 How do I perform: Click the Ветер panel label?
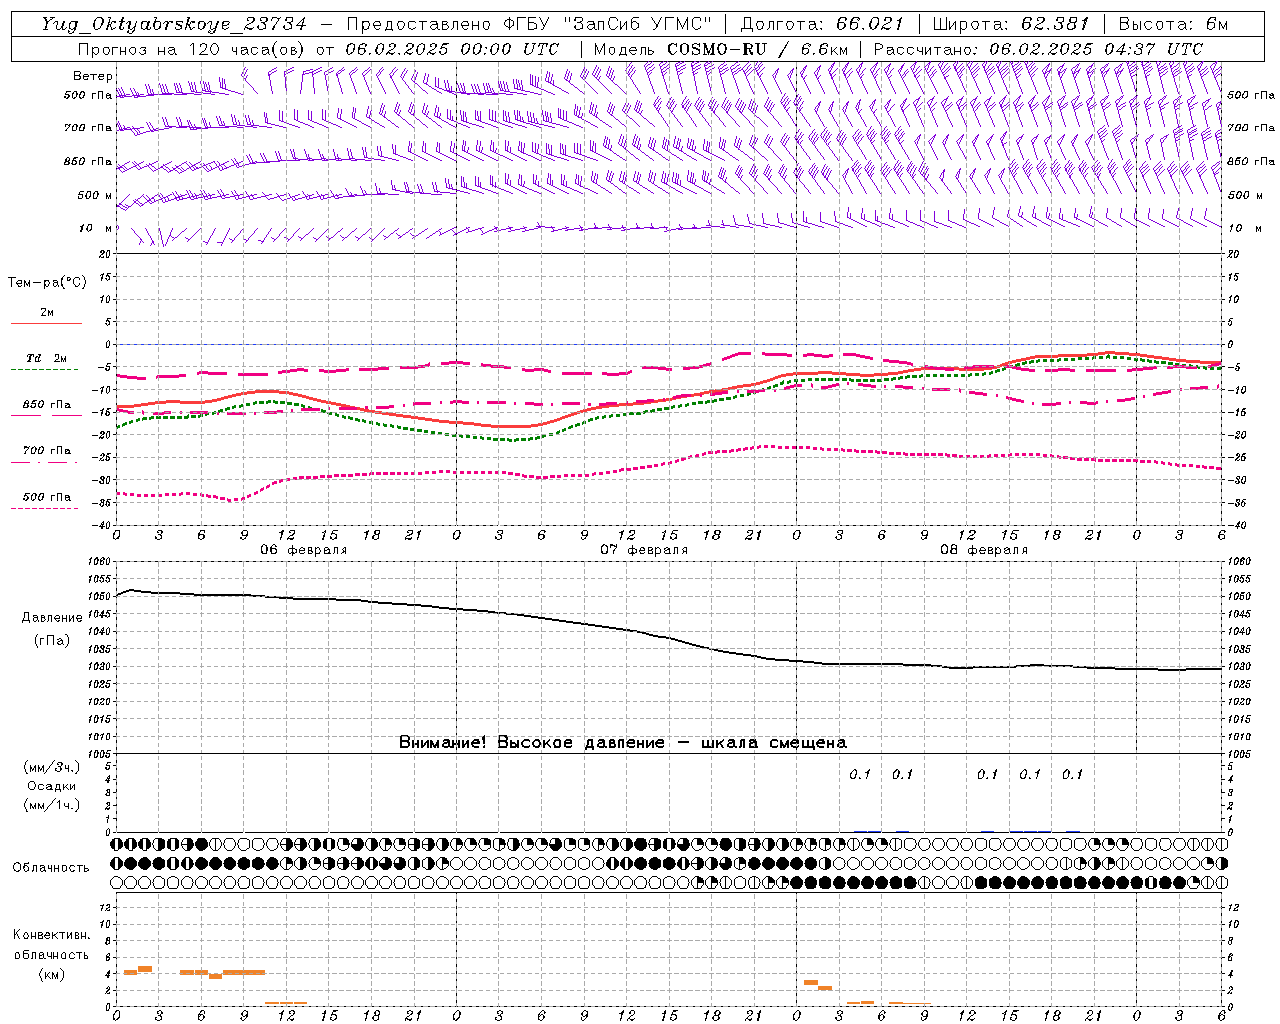(93, 76)
